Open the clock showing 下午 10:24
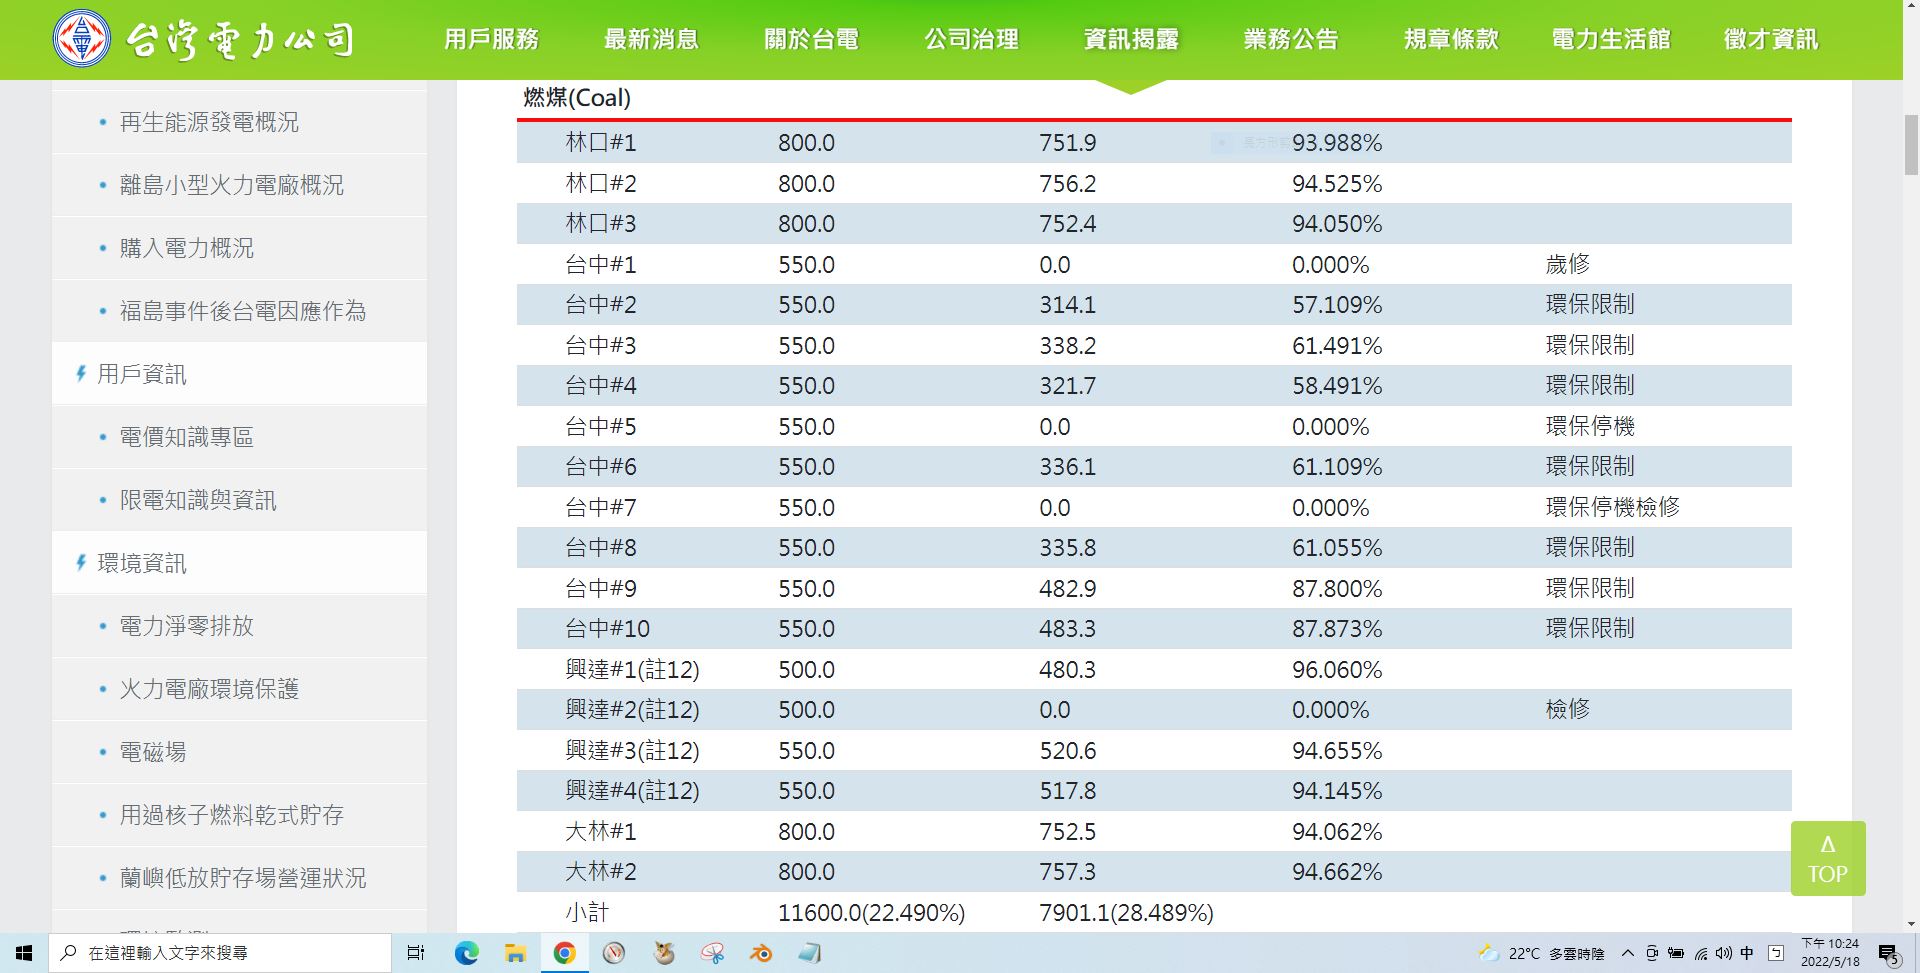The height and width of the screenshot is (973, 1920). 1830,953
